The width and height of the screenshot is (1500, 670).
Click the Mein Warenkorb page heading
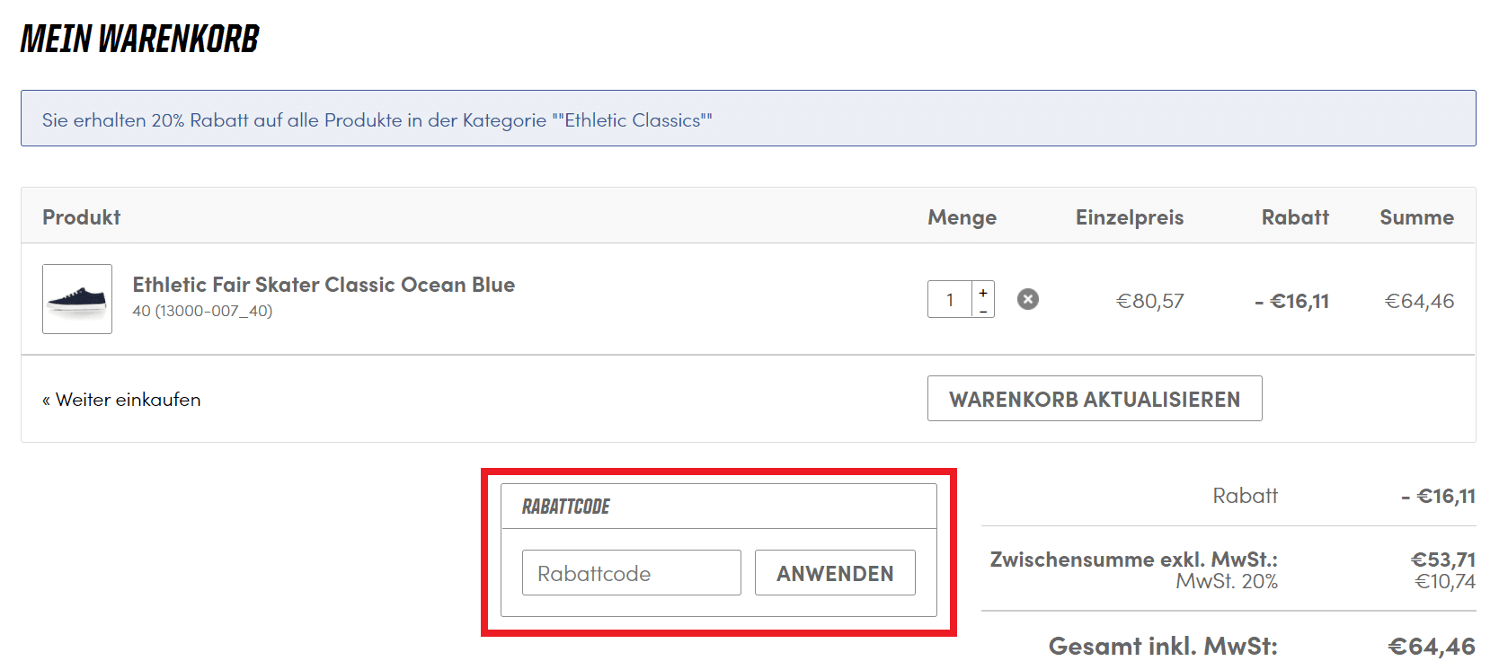[x=140, y=39]
